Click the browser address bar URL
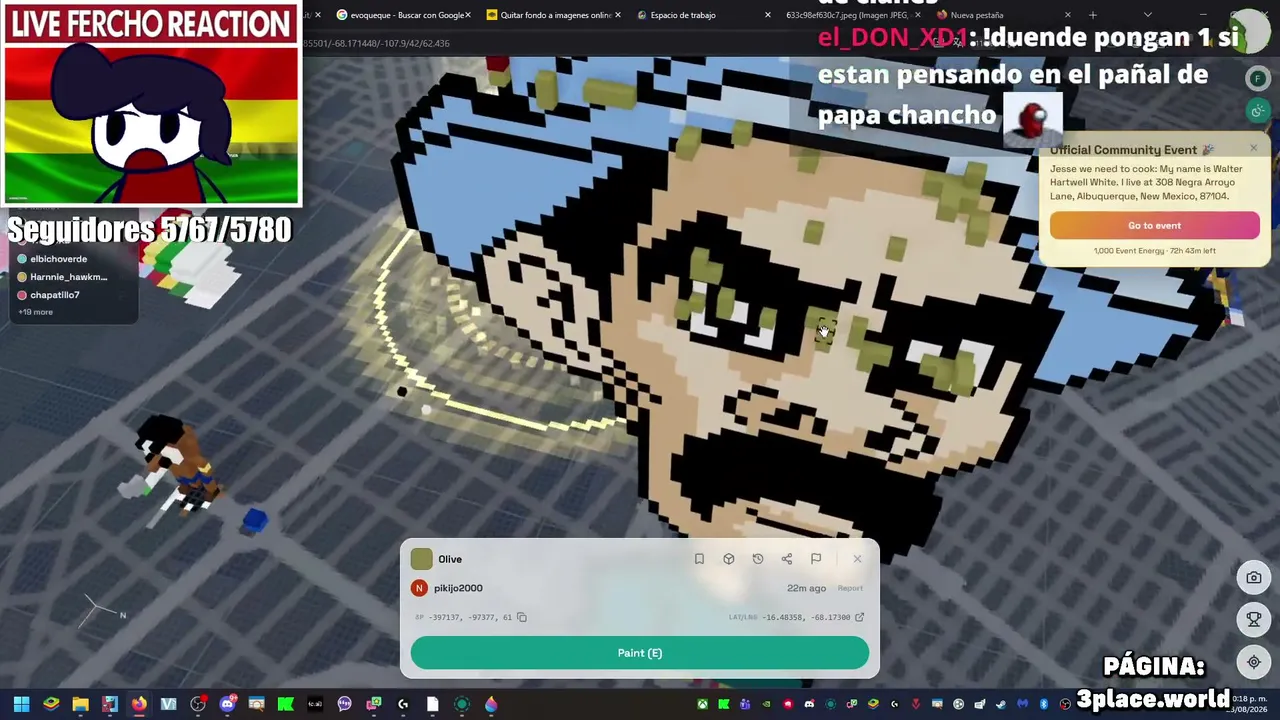This screenshot has width=1280, height=720. coord(376,43)
